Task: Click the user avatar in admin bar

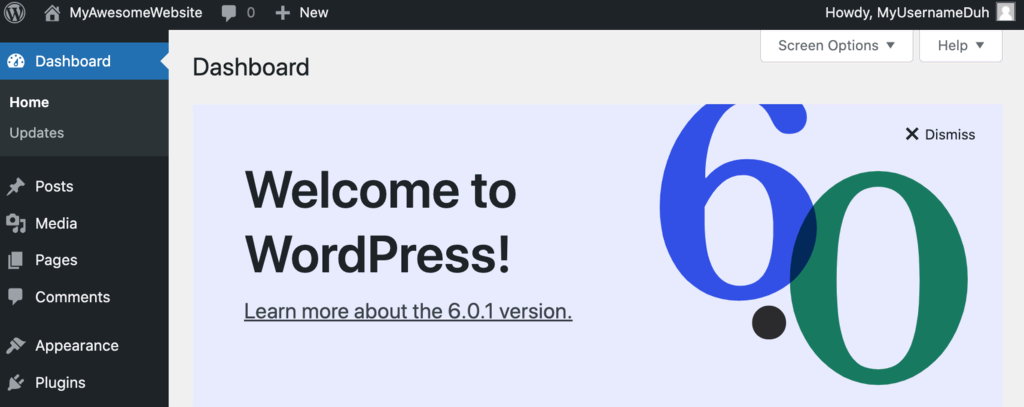Action: pyautogui.click(x=1006, y=12)
